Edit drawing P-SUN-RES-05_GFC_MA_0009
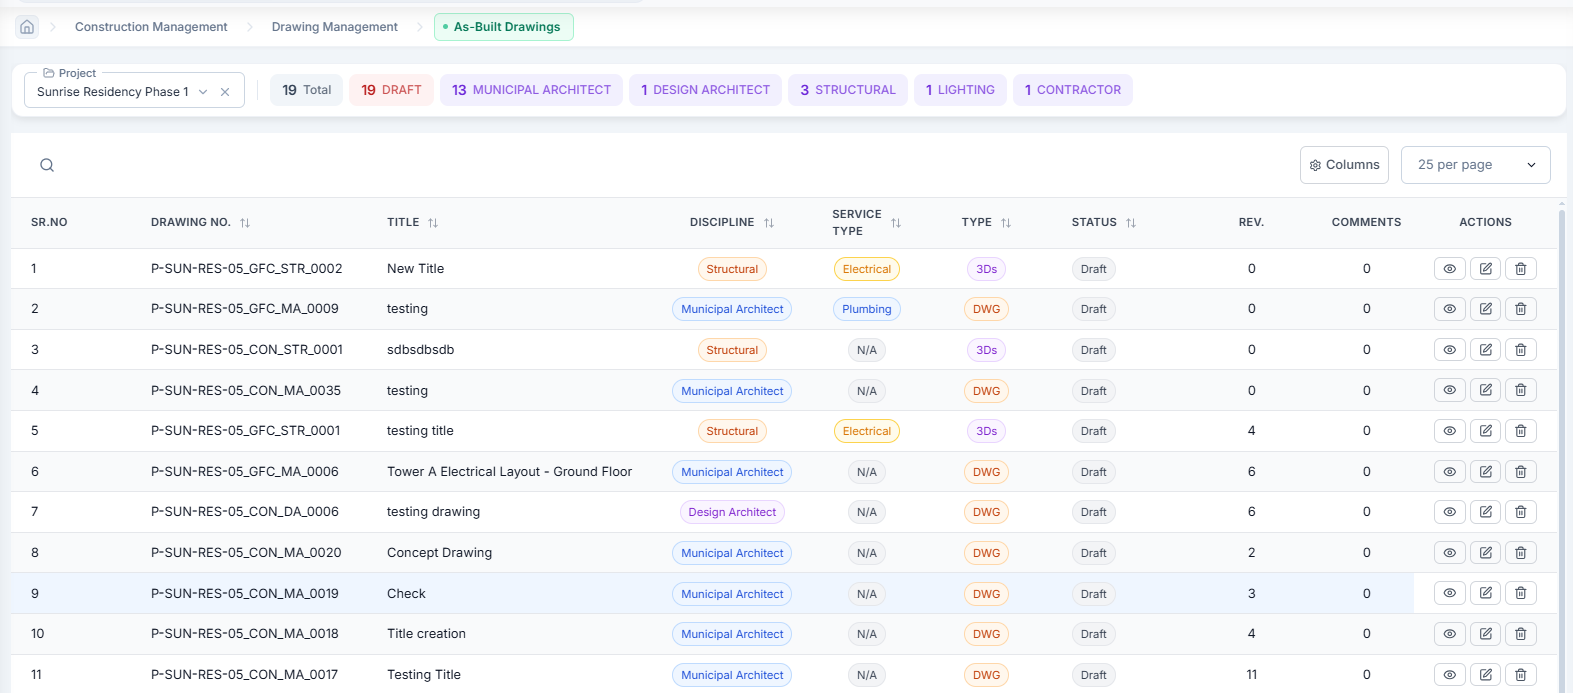 pos(1486,309)
